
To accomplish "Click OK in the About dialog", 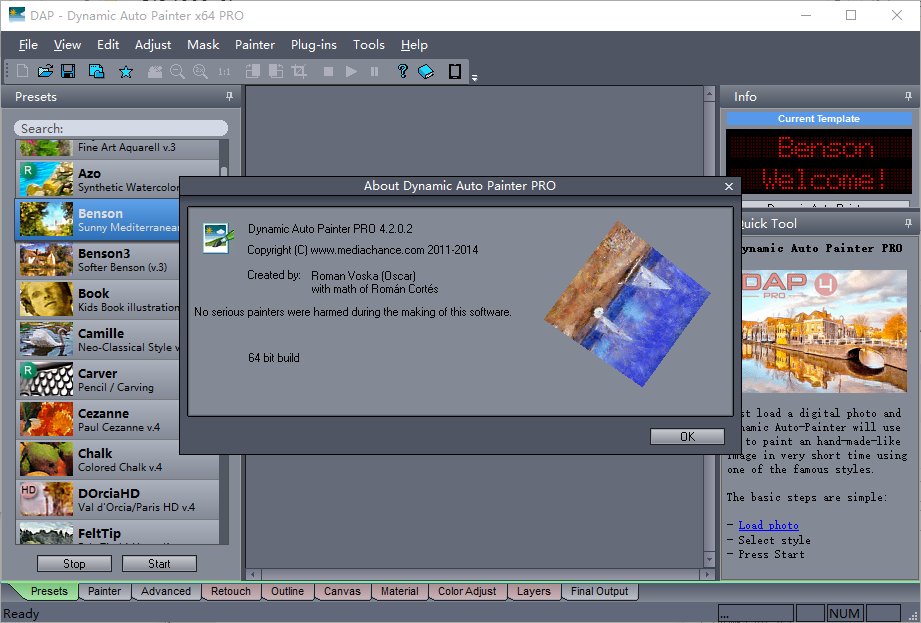I will click(x=687, y=437).
